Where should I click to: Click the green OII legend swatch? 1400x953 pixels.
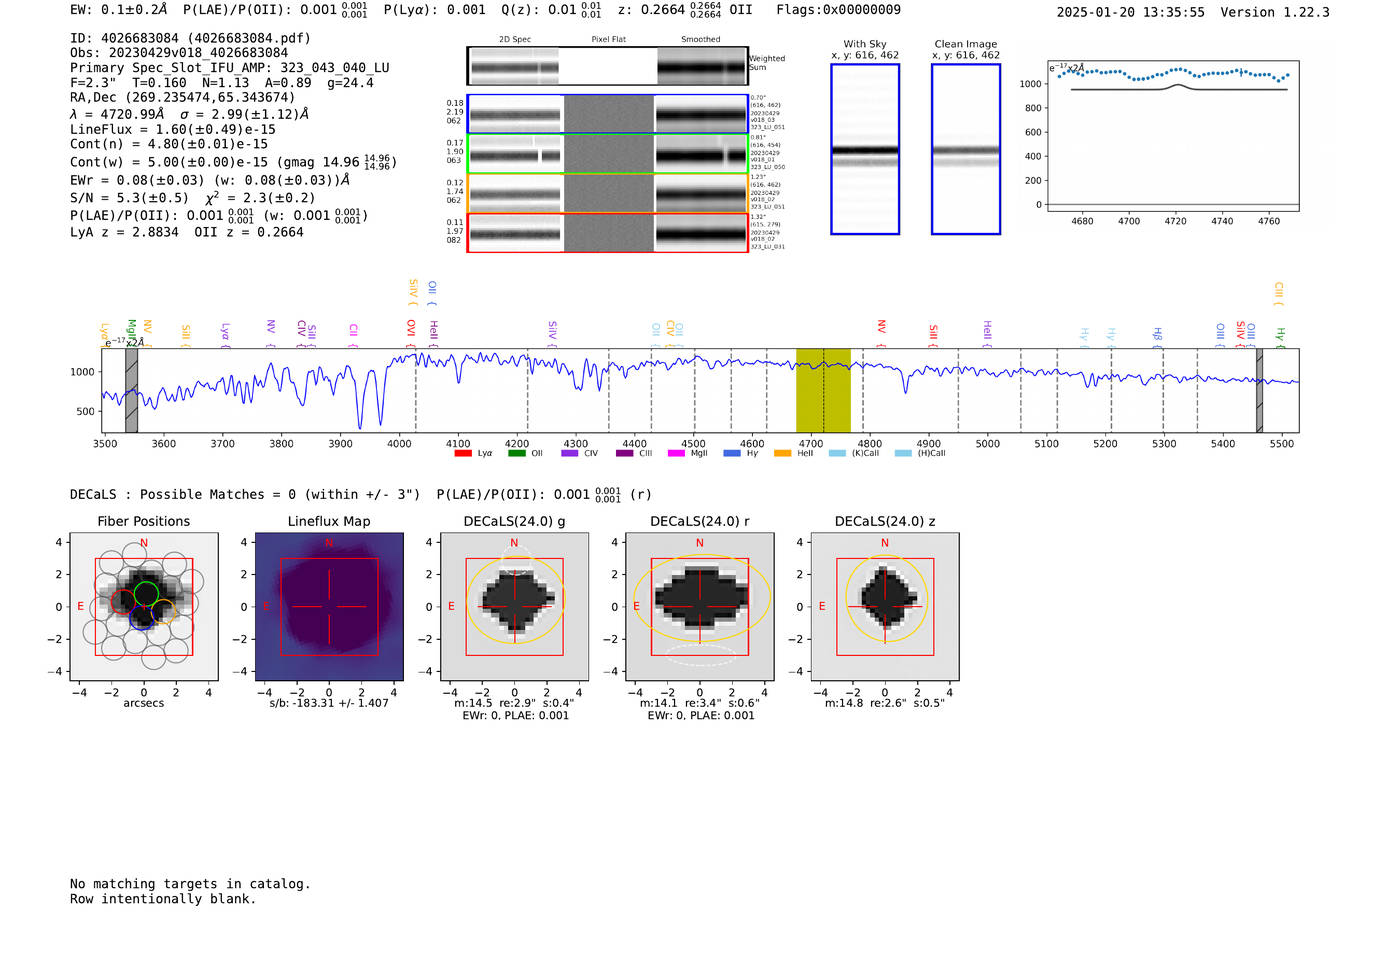click(516, 453)
